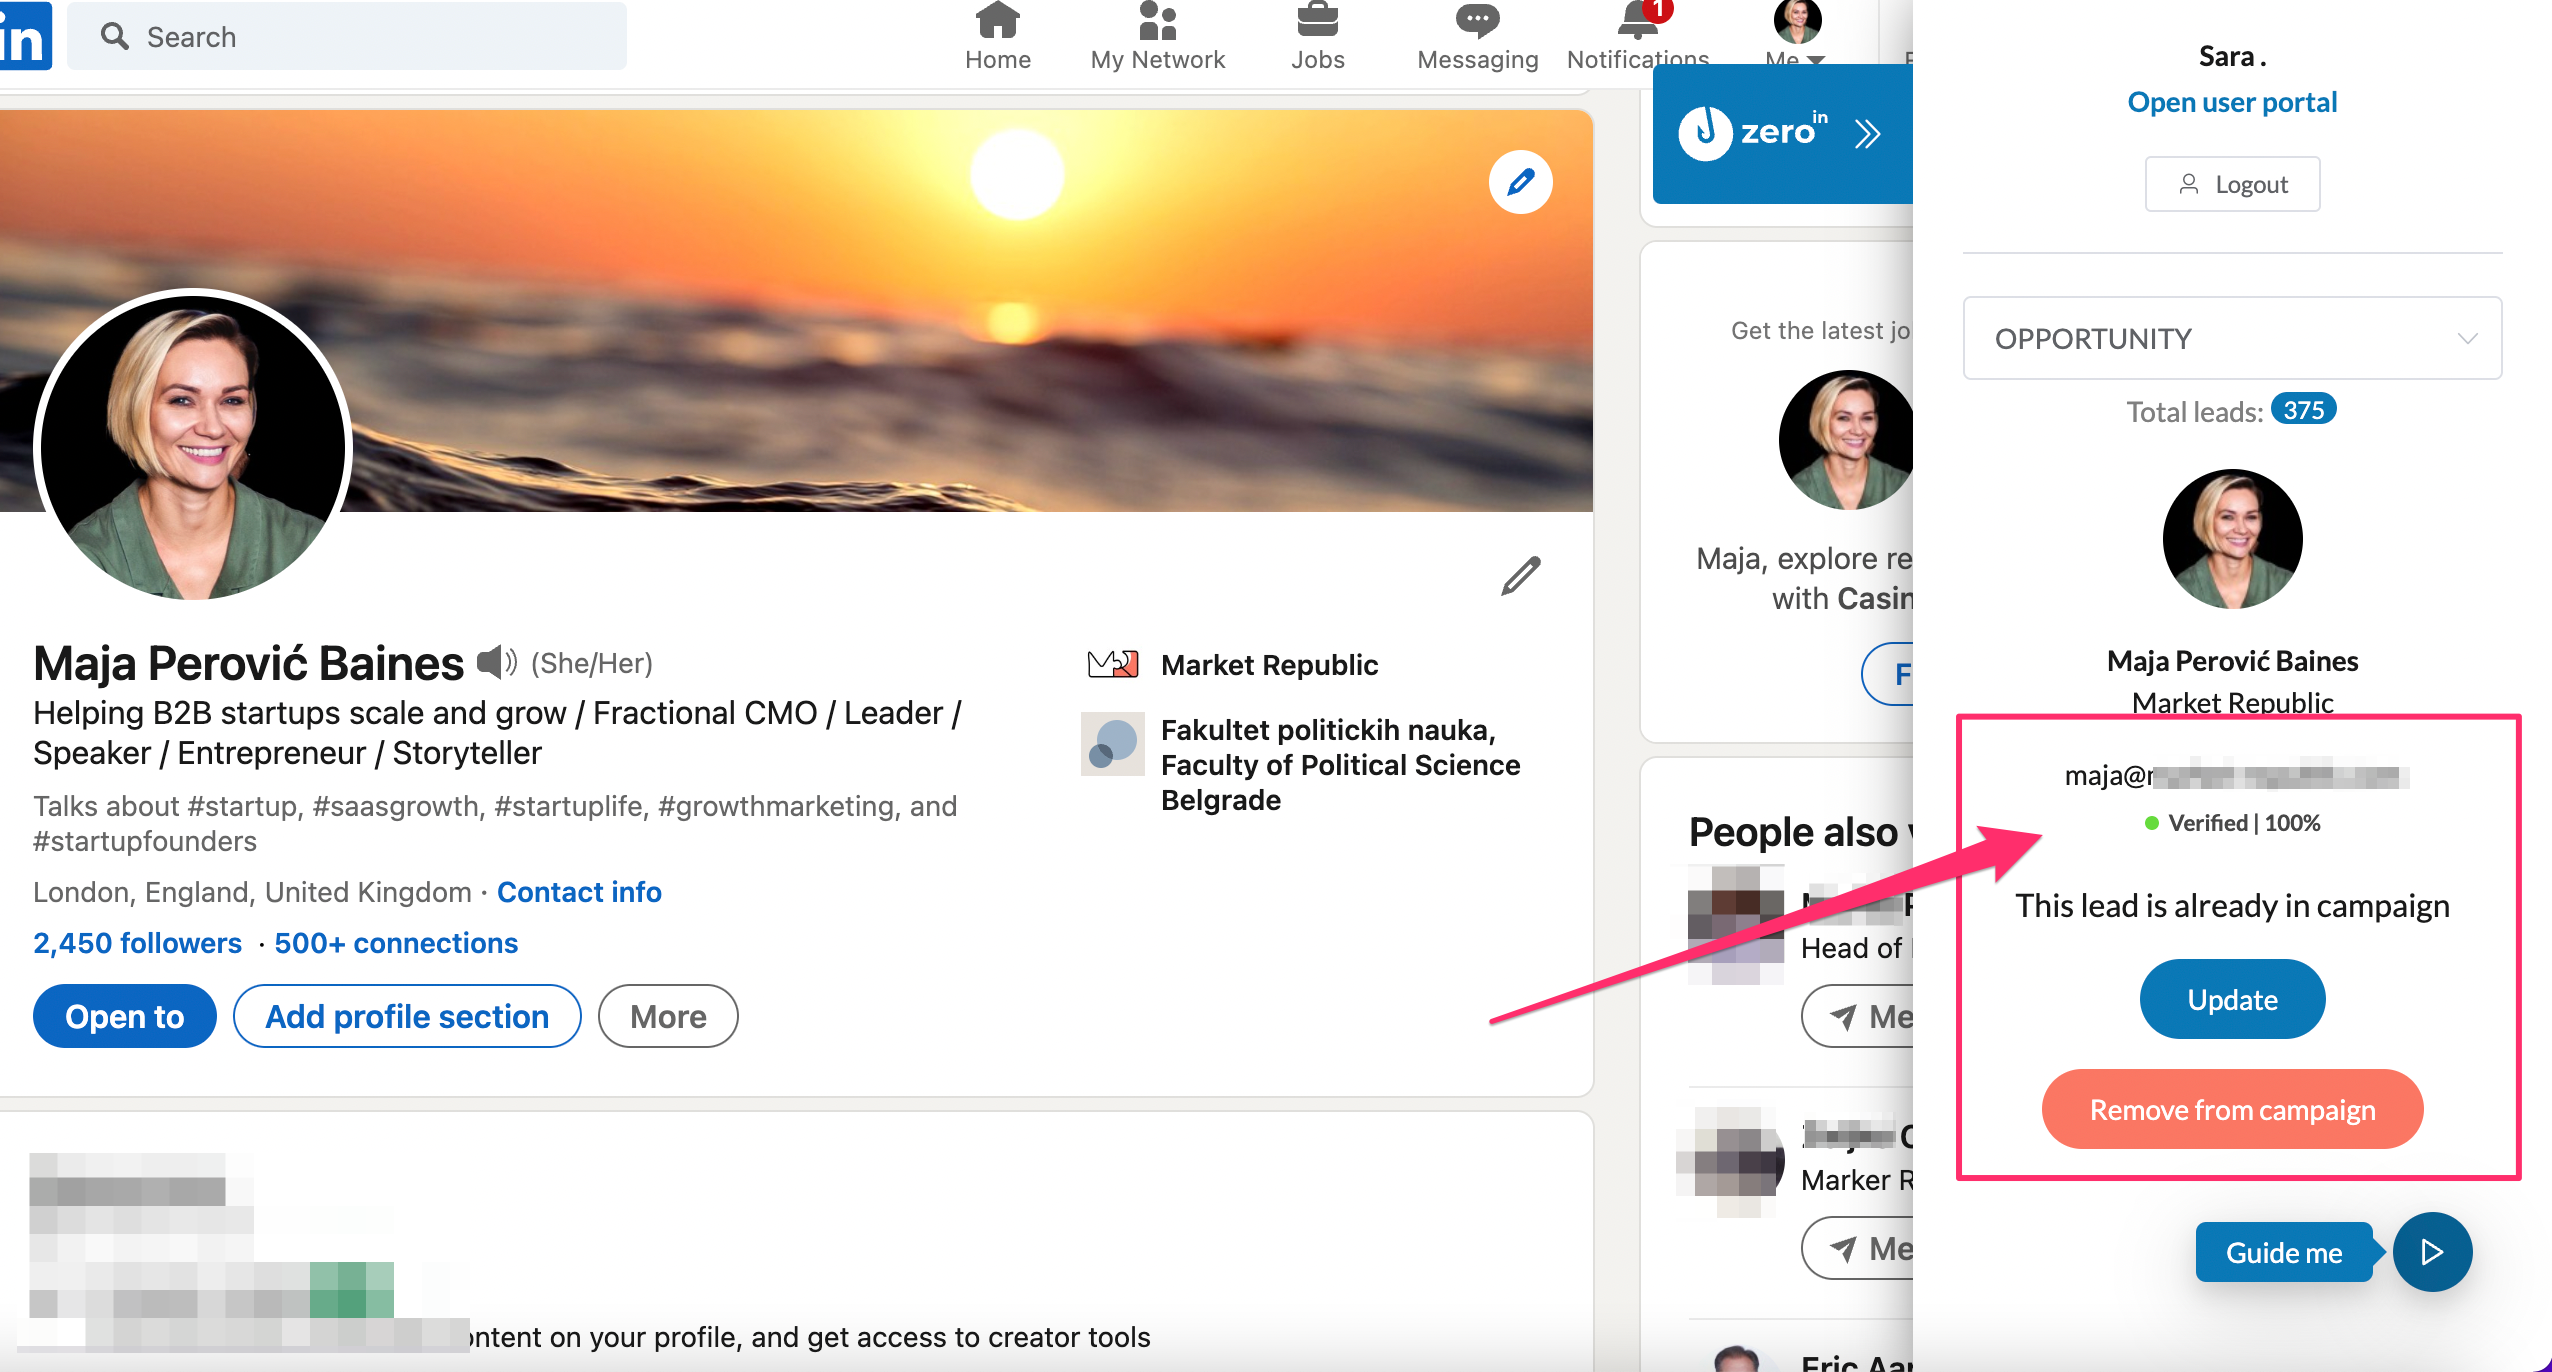This screenshot has width=2552, height=1372.
Task: Open user portal link
Action: [x=2233, y=101]
